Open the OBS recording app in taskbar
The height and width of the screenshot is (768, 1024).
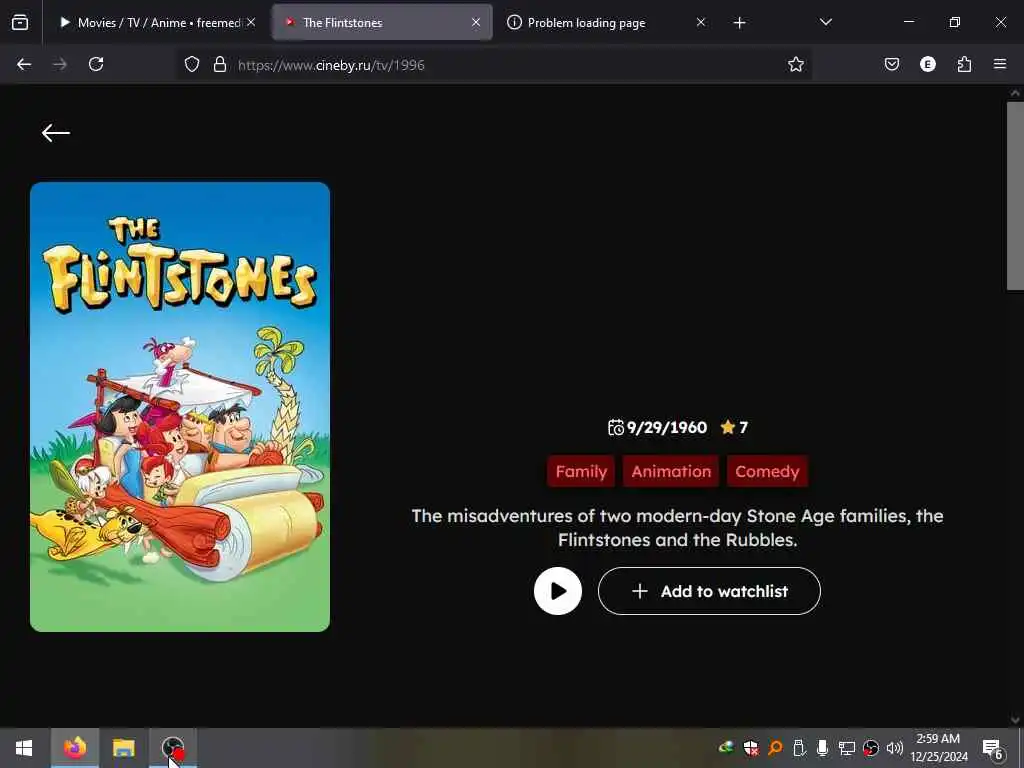(173, 748)
